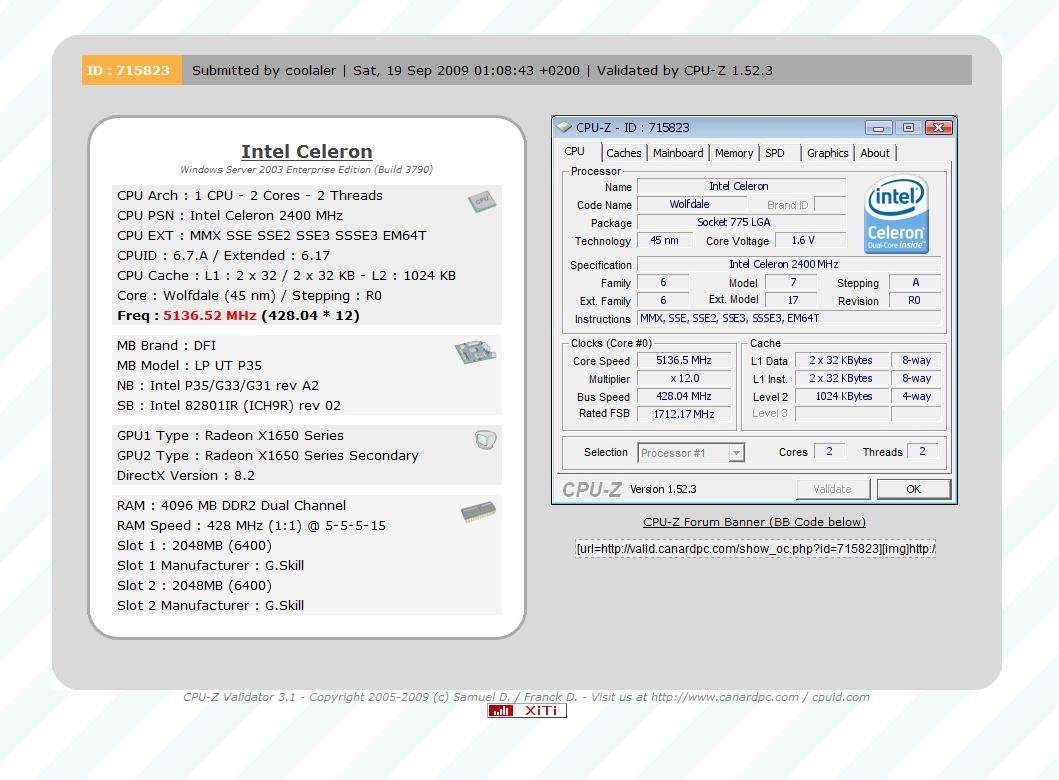Open the Caches tab

point(623,153)
